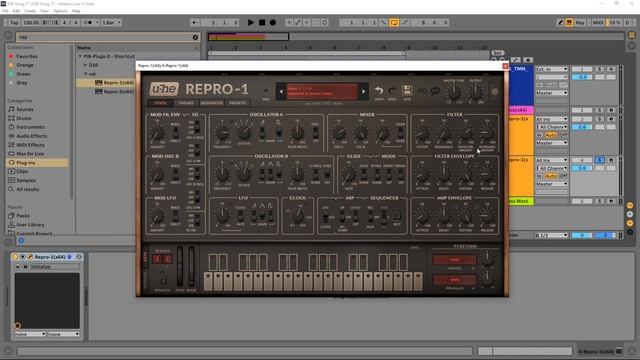Click the Filter Cutoff knob
This screenshot has height=360, width=640.
[x=422, y=133]
